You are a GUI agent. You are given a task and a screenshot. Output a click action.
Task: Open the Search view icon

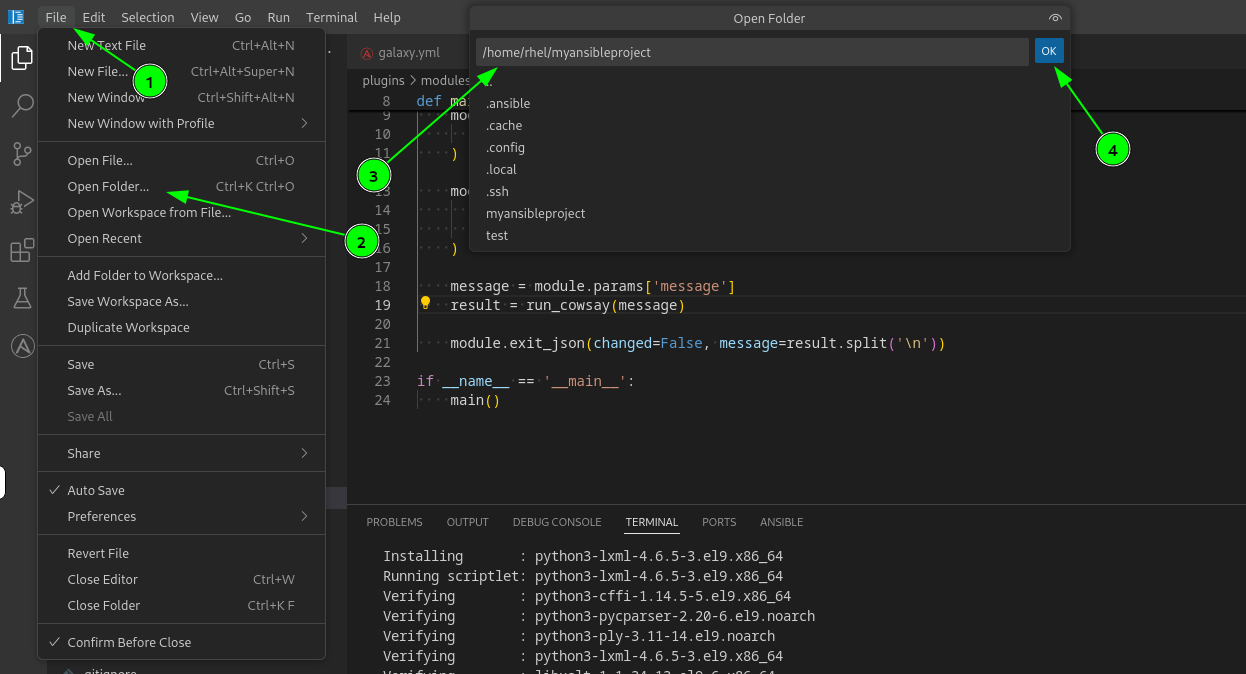click(22, 105)
